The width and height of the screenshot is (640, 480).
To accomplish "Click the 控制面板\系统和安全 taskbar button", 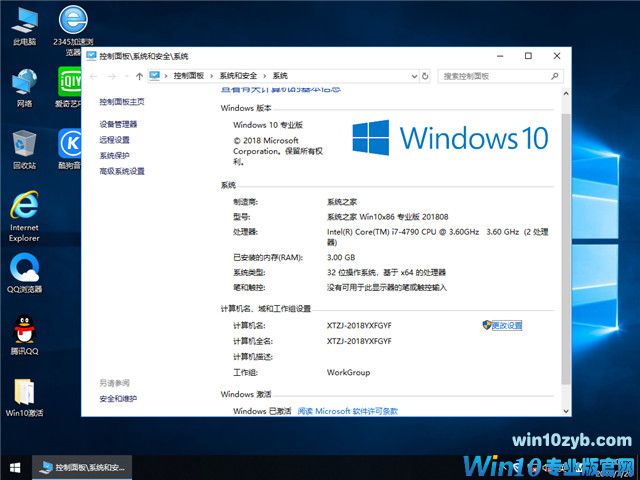I will click(82, 468).
